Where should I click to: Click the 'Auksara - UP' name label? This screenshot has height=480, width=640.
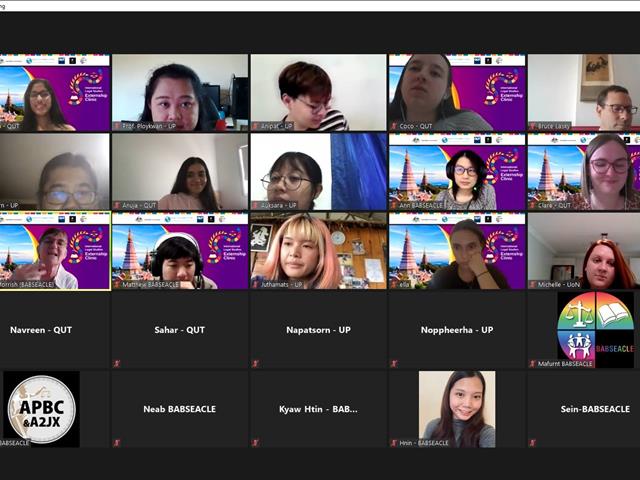(278, 205)
